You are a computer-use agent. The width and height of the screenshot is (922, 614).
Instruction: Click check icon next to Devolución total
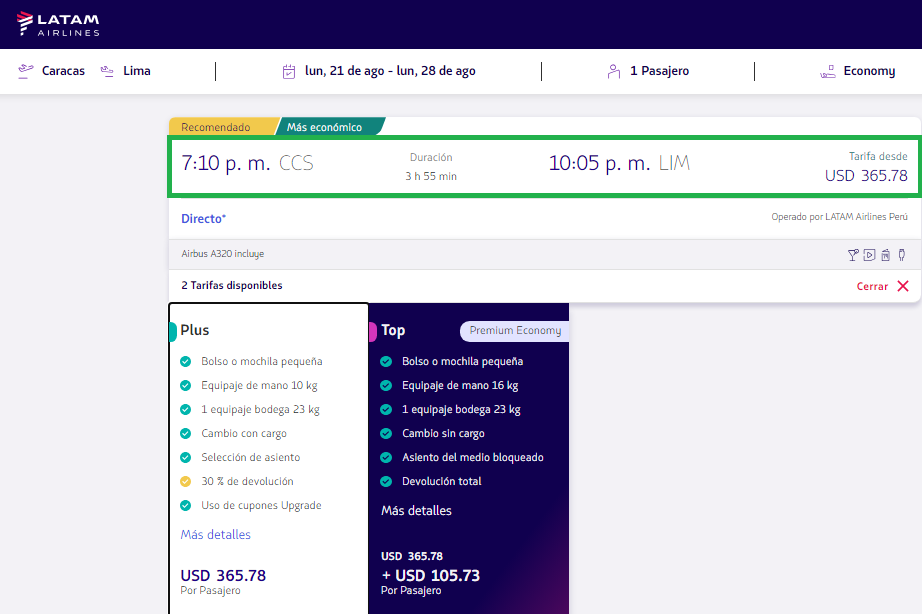coord(386,481)
